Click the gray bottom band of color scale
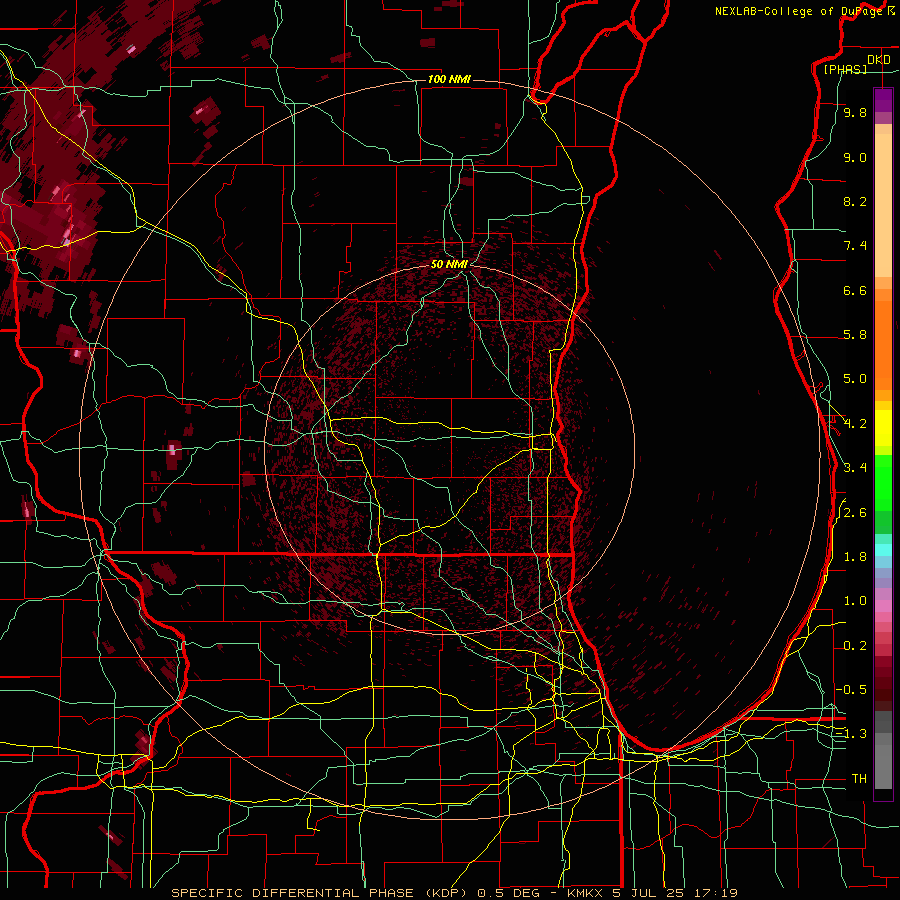Viewport: 900px width, 900px height. [883, 751]
